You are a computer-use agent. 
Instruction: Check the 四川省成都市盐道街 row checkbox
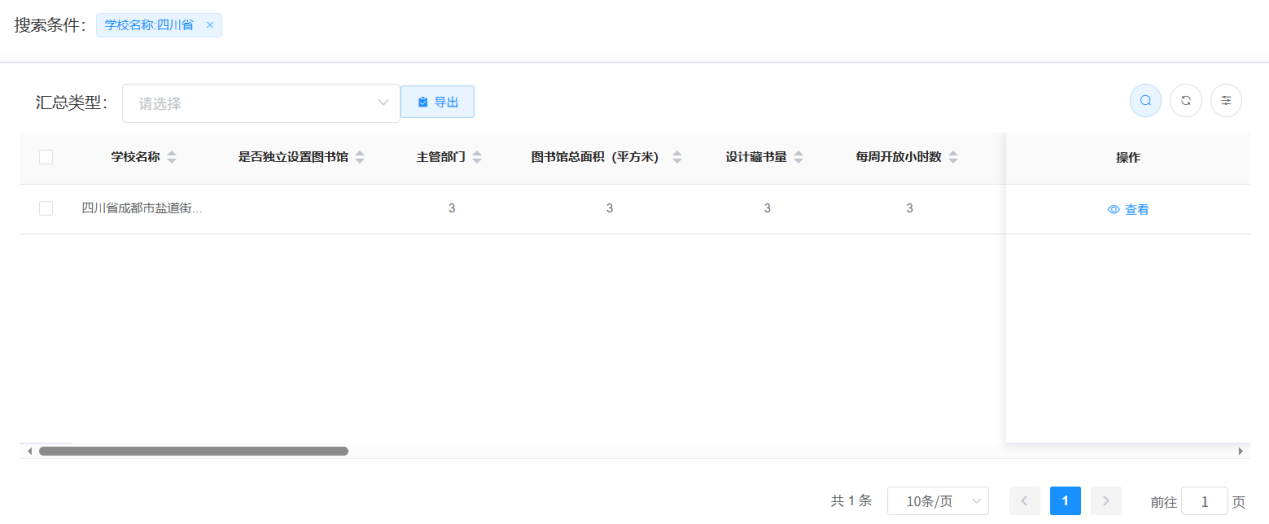(x=46, y=208)
